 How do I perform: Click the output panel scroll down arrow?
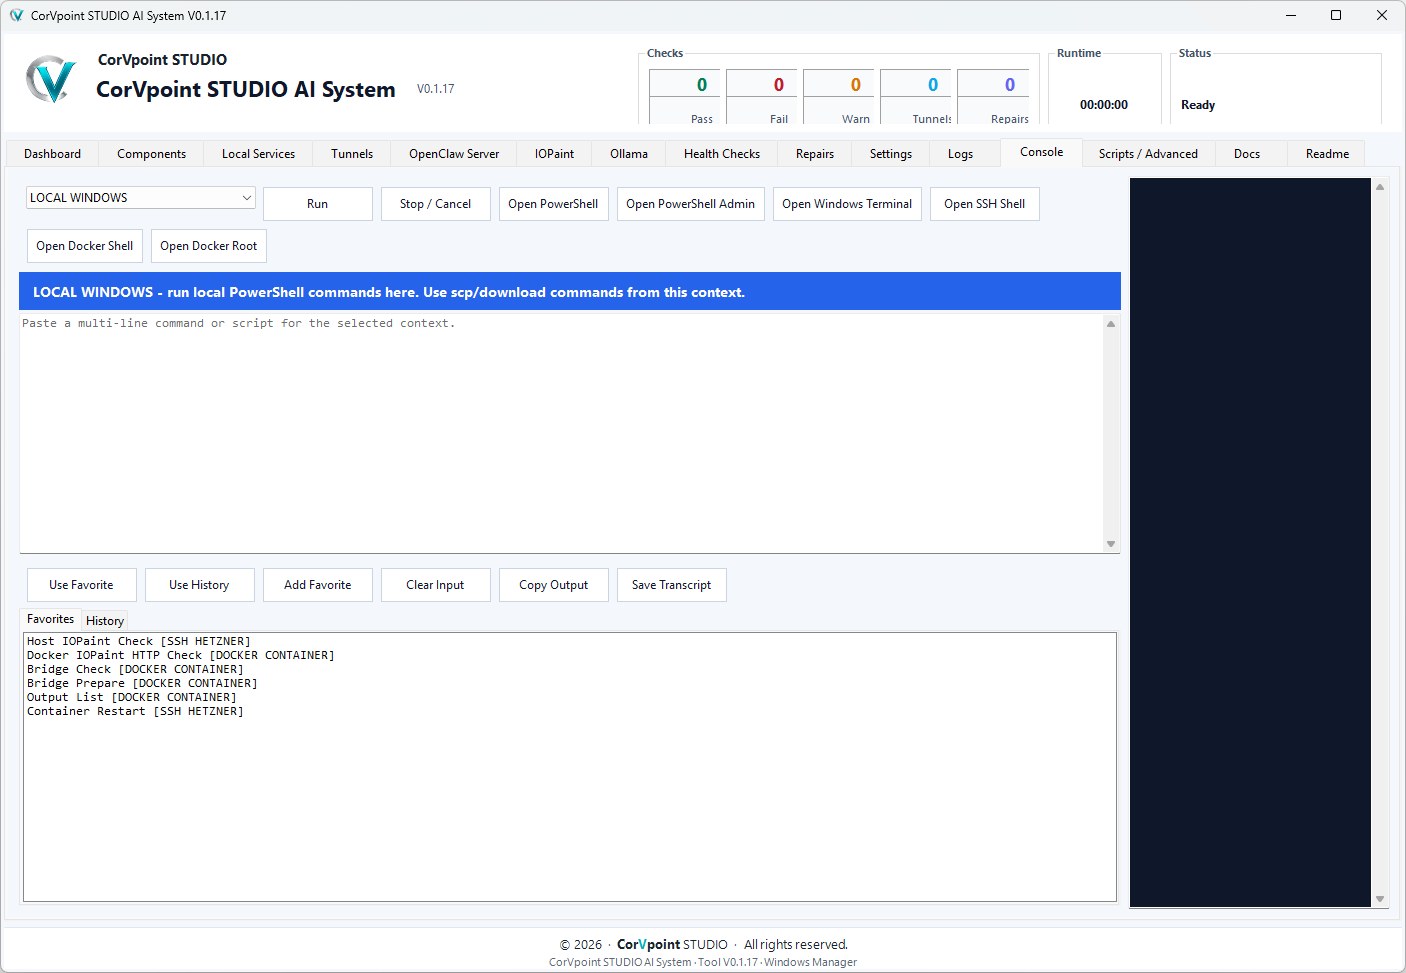click(x=1380, y=899)
